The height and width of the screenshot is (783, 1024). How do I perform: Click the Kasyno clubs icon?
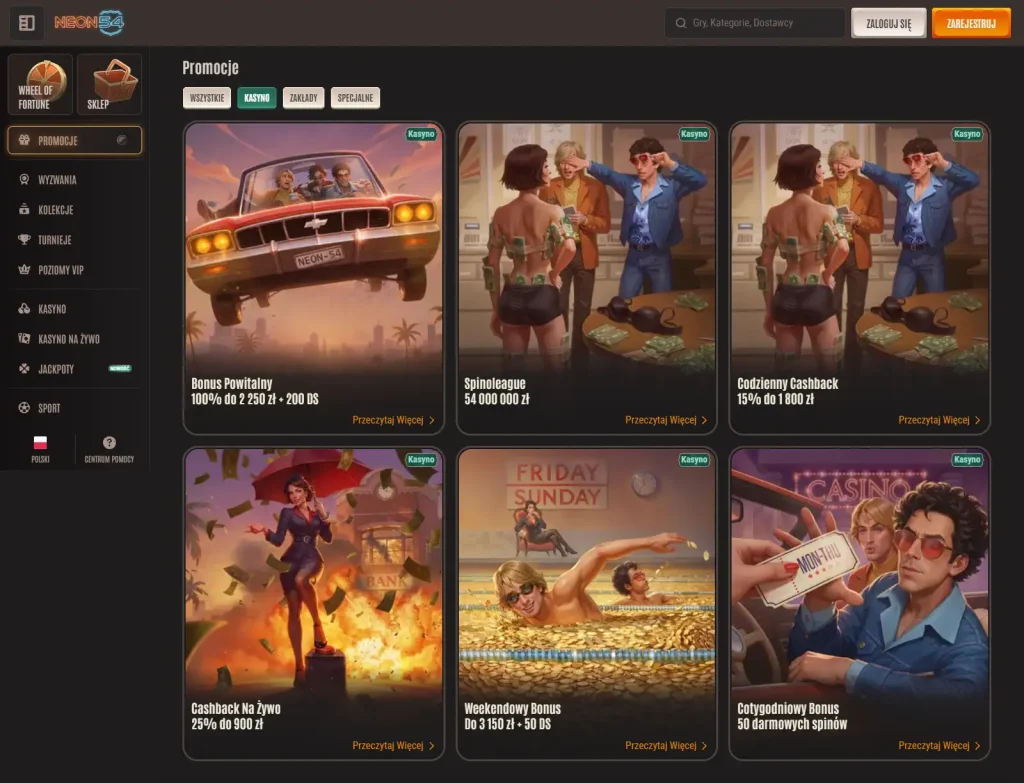tap(24, 309)
